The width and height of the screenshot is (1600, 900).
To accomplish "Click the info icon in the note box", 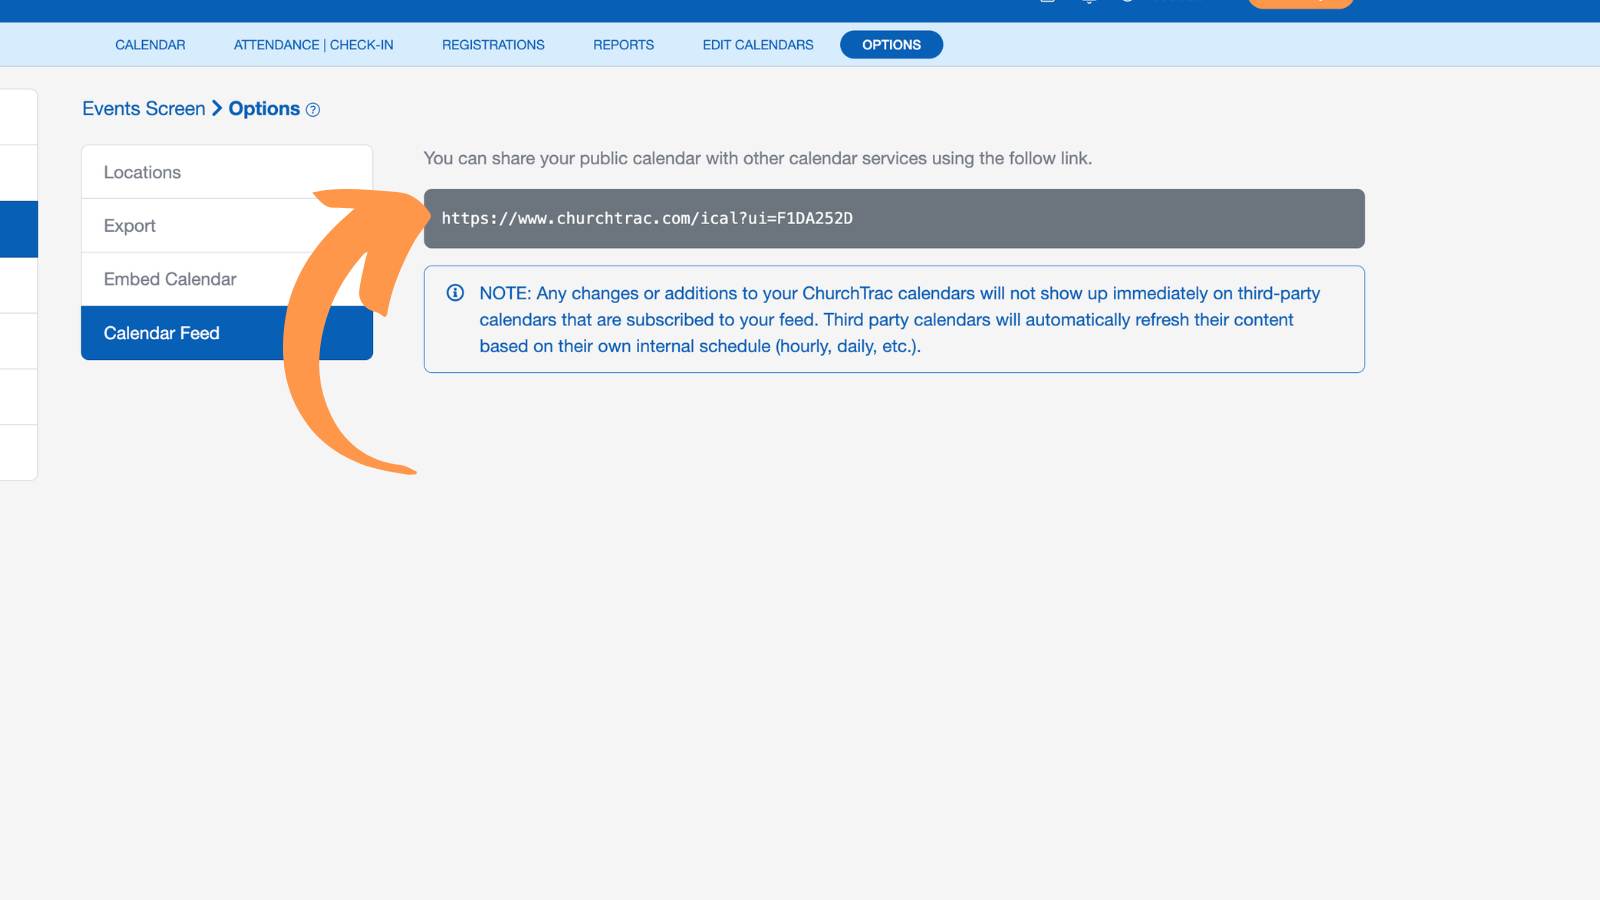I will (455, 293).
